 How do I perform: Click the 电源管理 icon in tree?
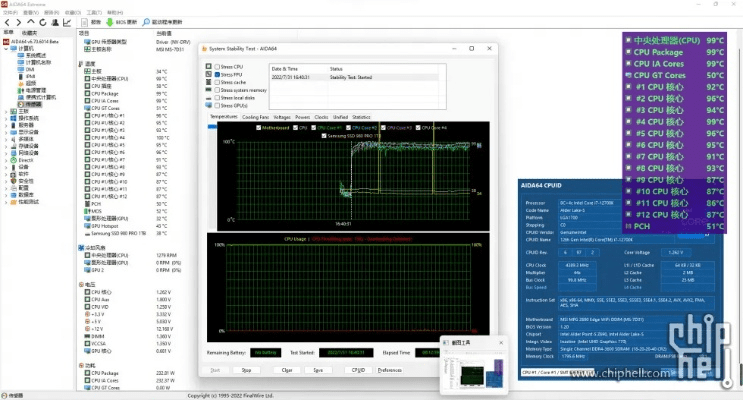tap(22, 90)
